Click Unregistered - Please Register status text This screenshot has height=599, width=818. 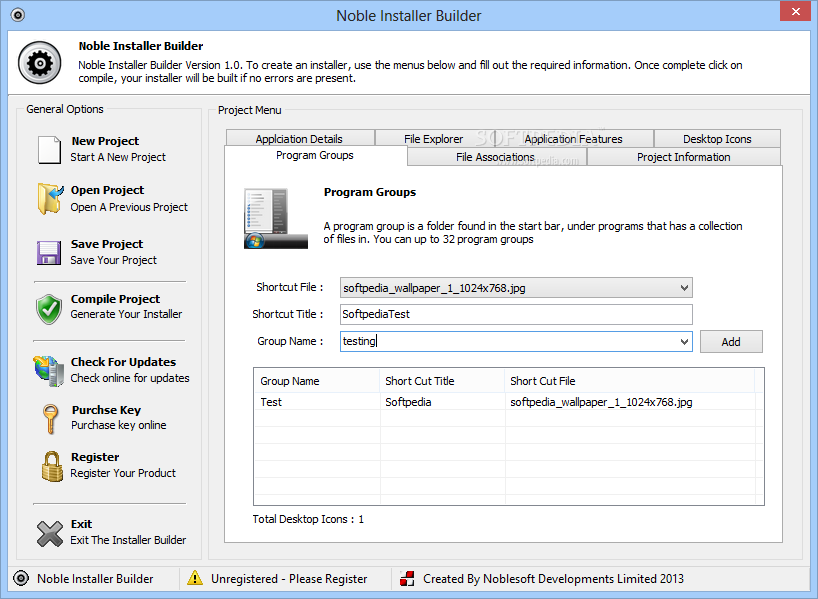289,579
